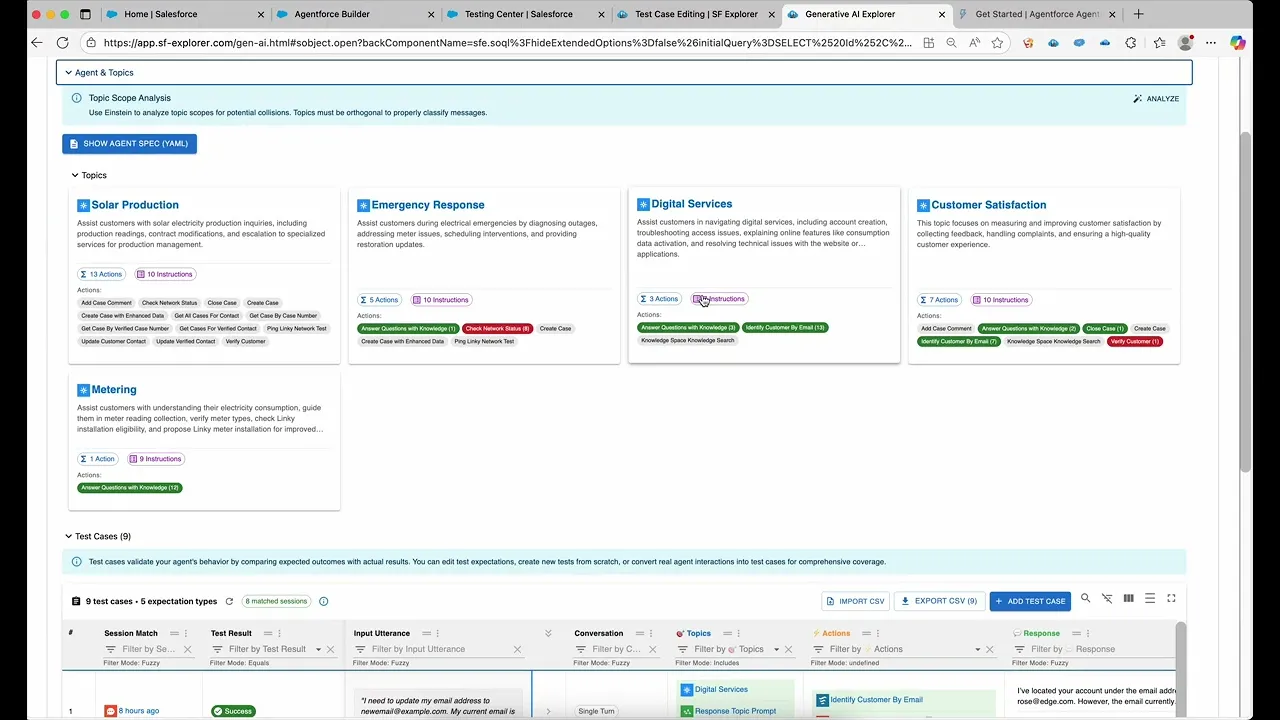Click the browser profile avatar icon

(1185, 43)
